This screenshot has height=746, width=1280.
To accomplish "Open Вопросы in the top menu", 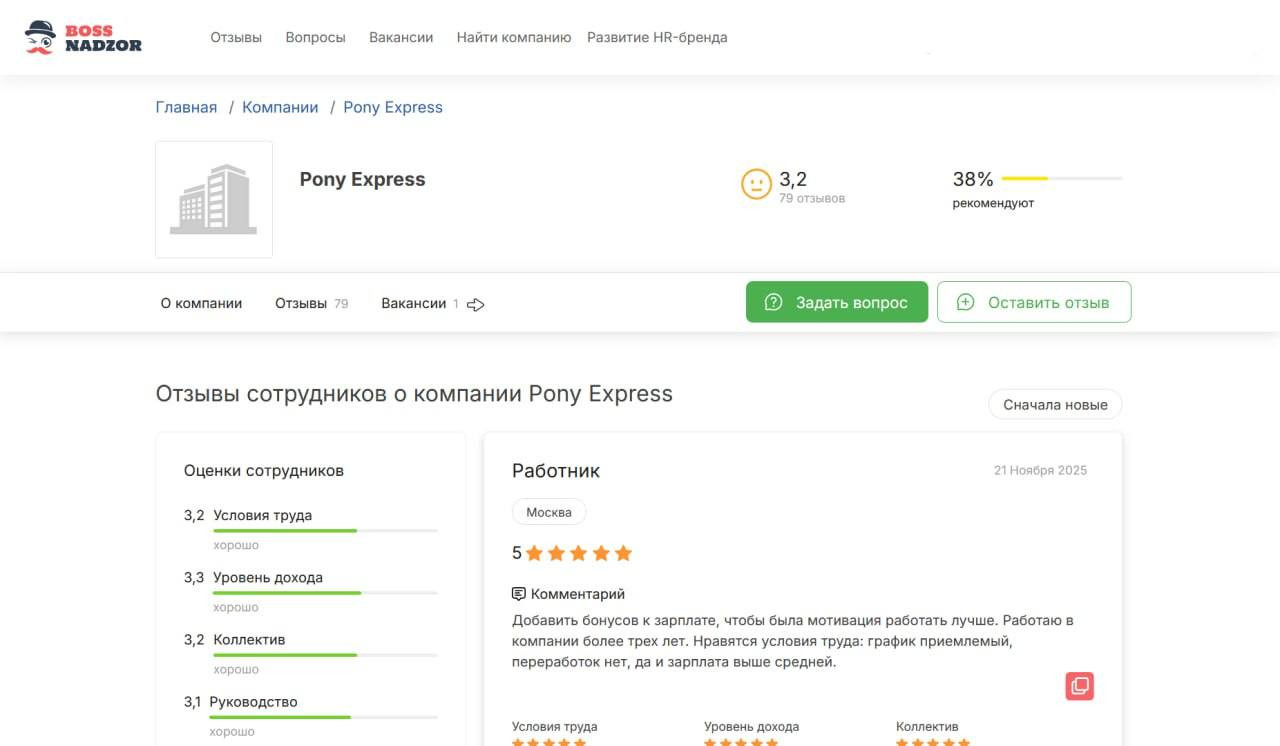I will click(315, 37).
